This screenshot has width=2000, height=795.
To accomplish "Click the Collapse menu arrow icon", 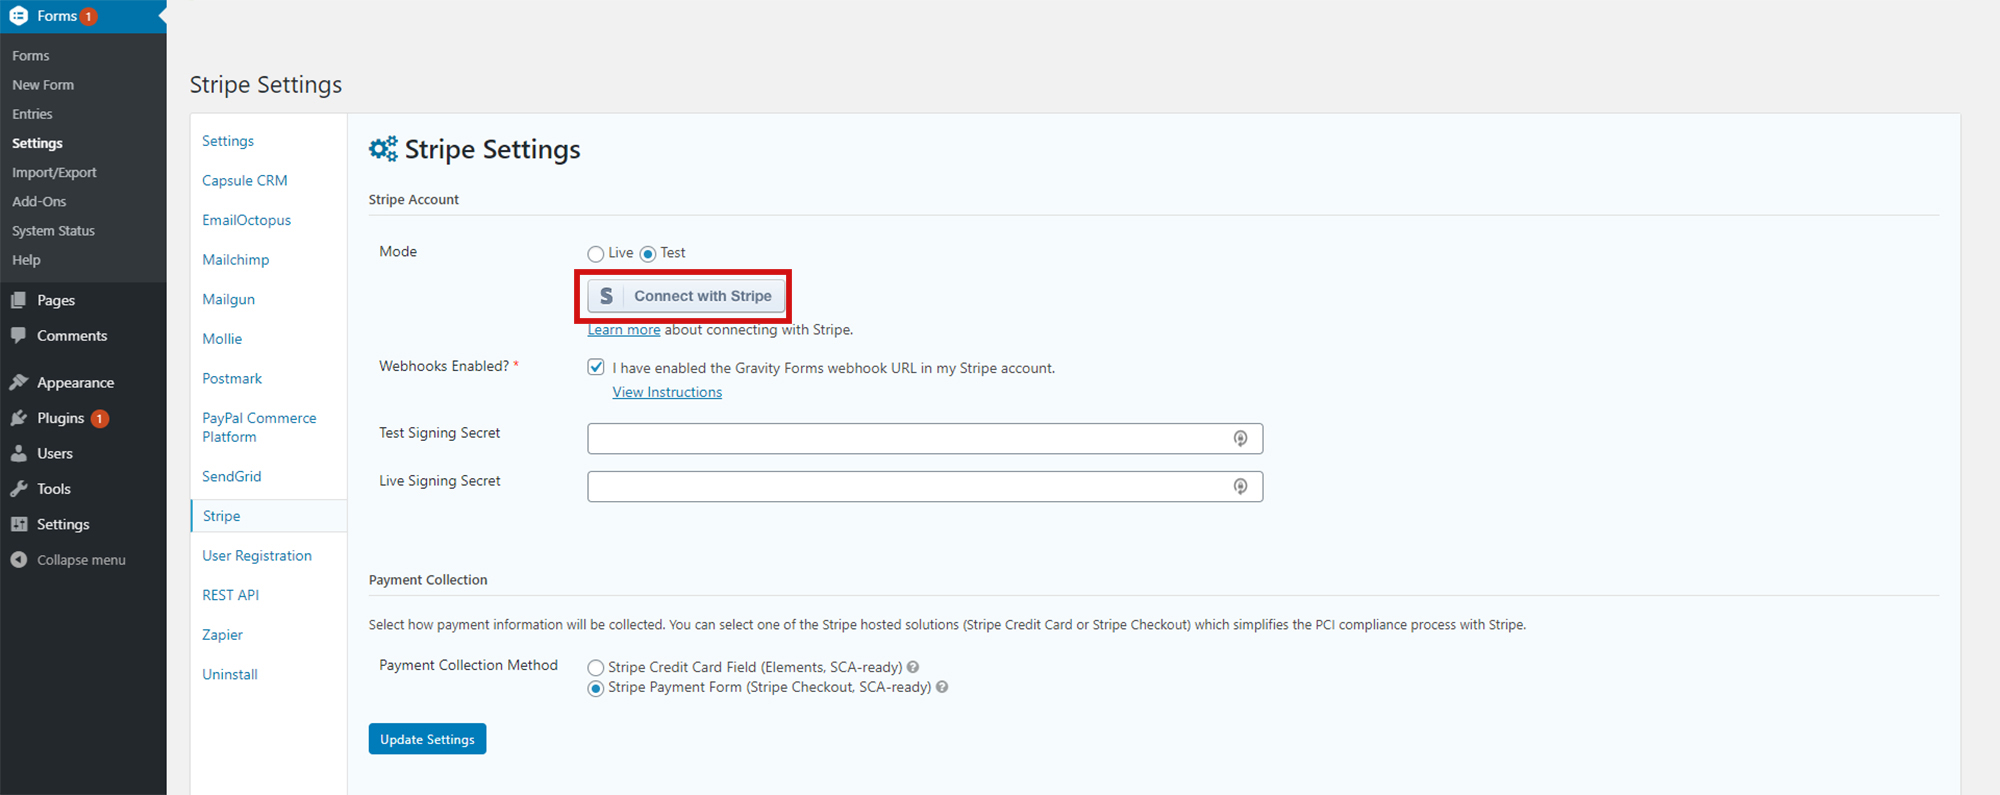I will (x=19, y=560).
